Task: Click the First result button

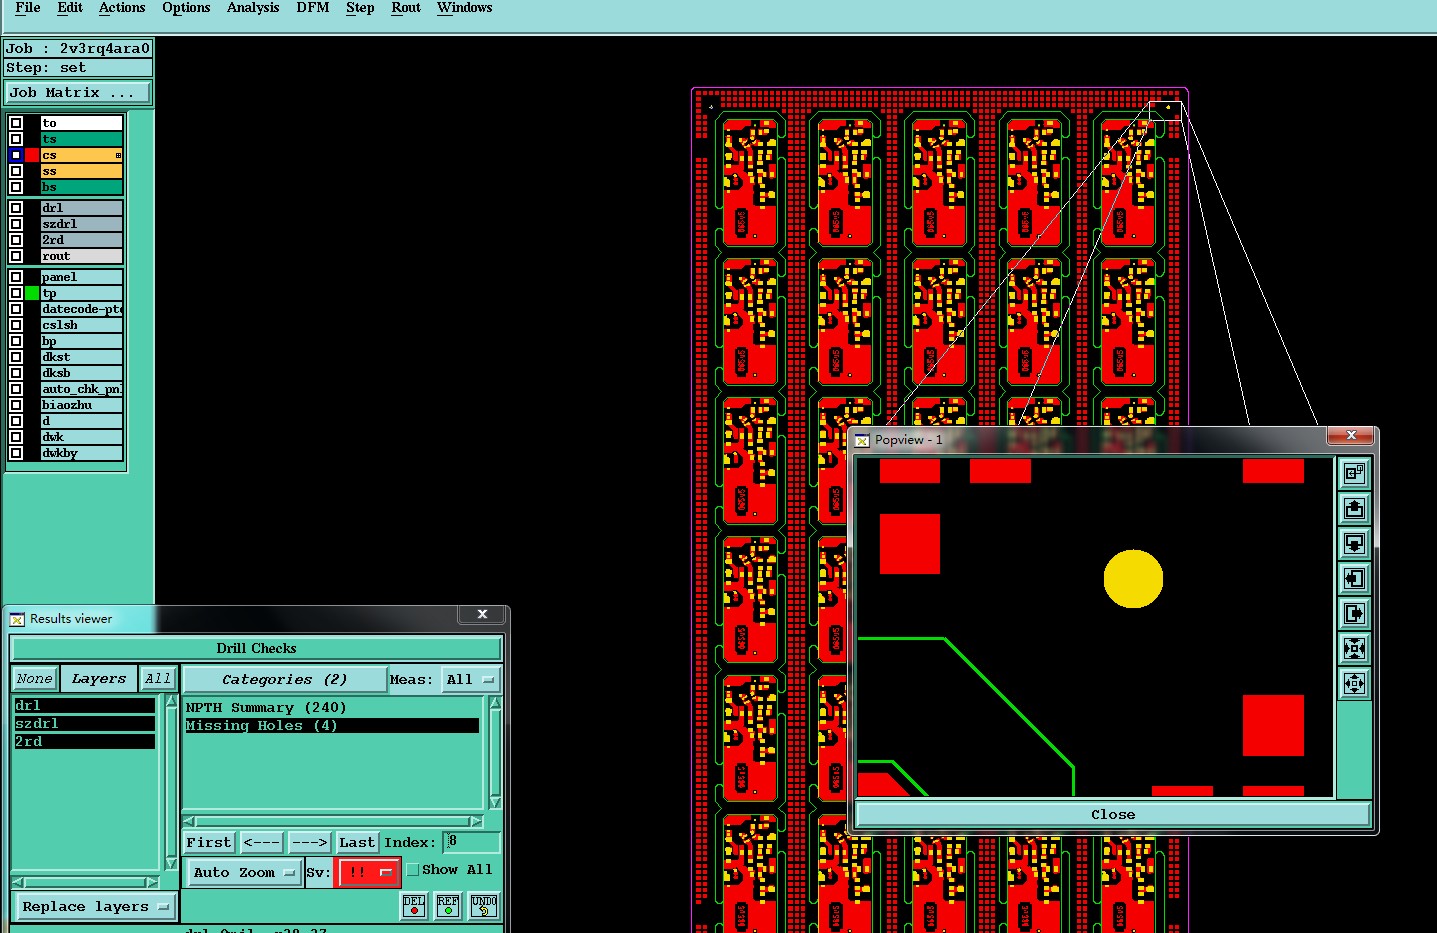Action: [x=209, y=843]
